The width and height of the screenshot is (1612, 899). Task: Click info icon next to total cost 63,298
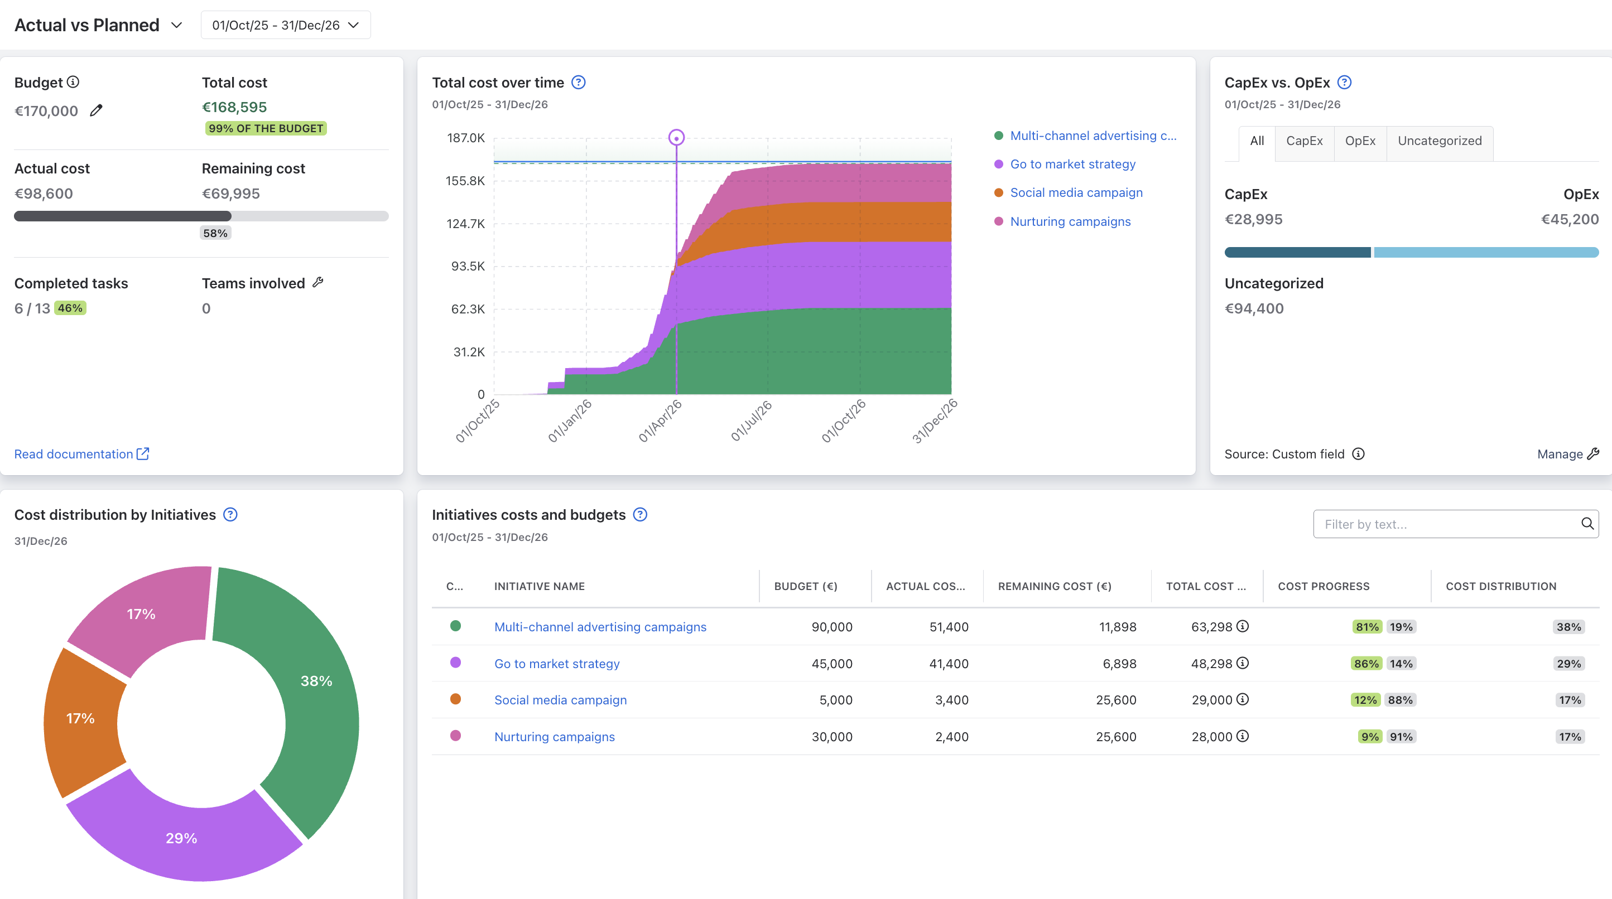1243,627
